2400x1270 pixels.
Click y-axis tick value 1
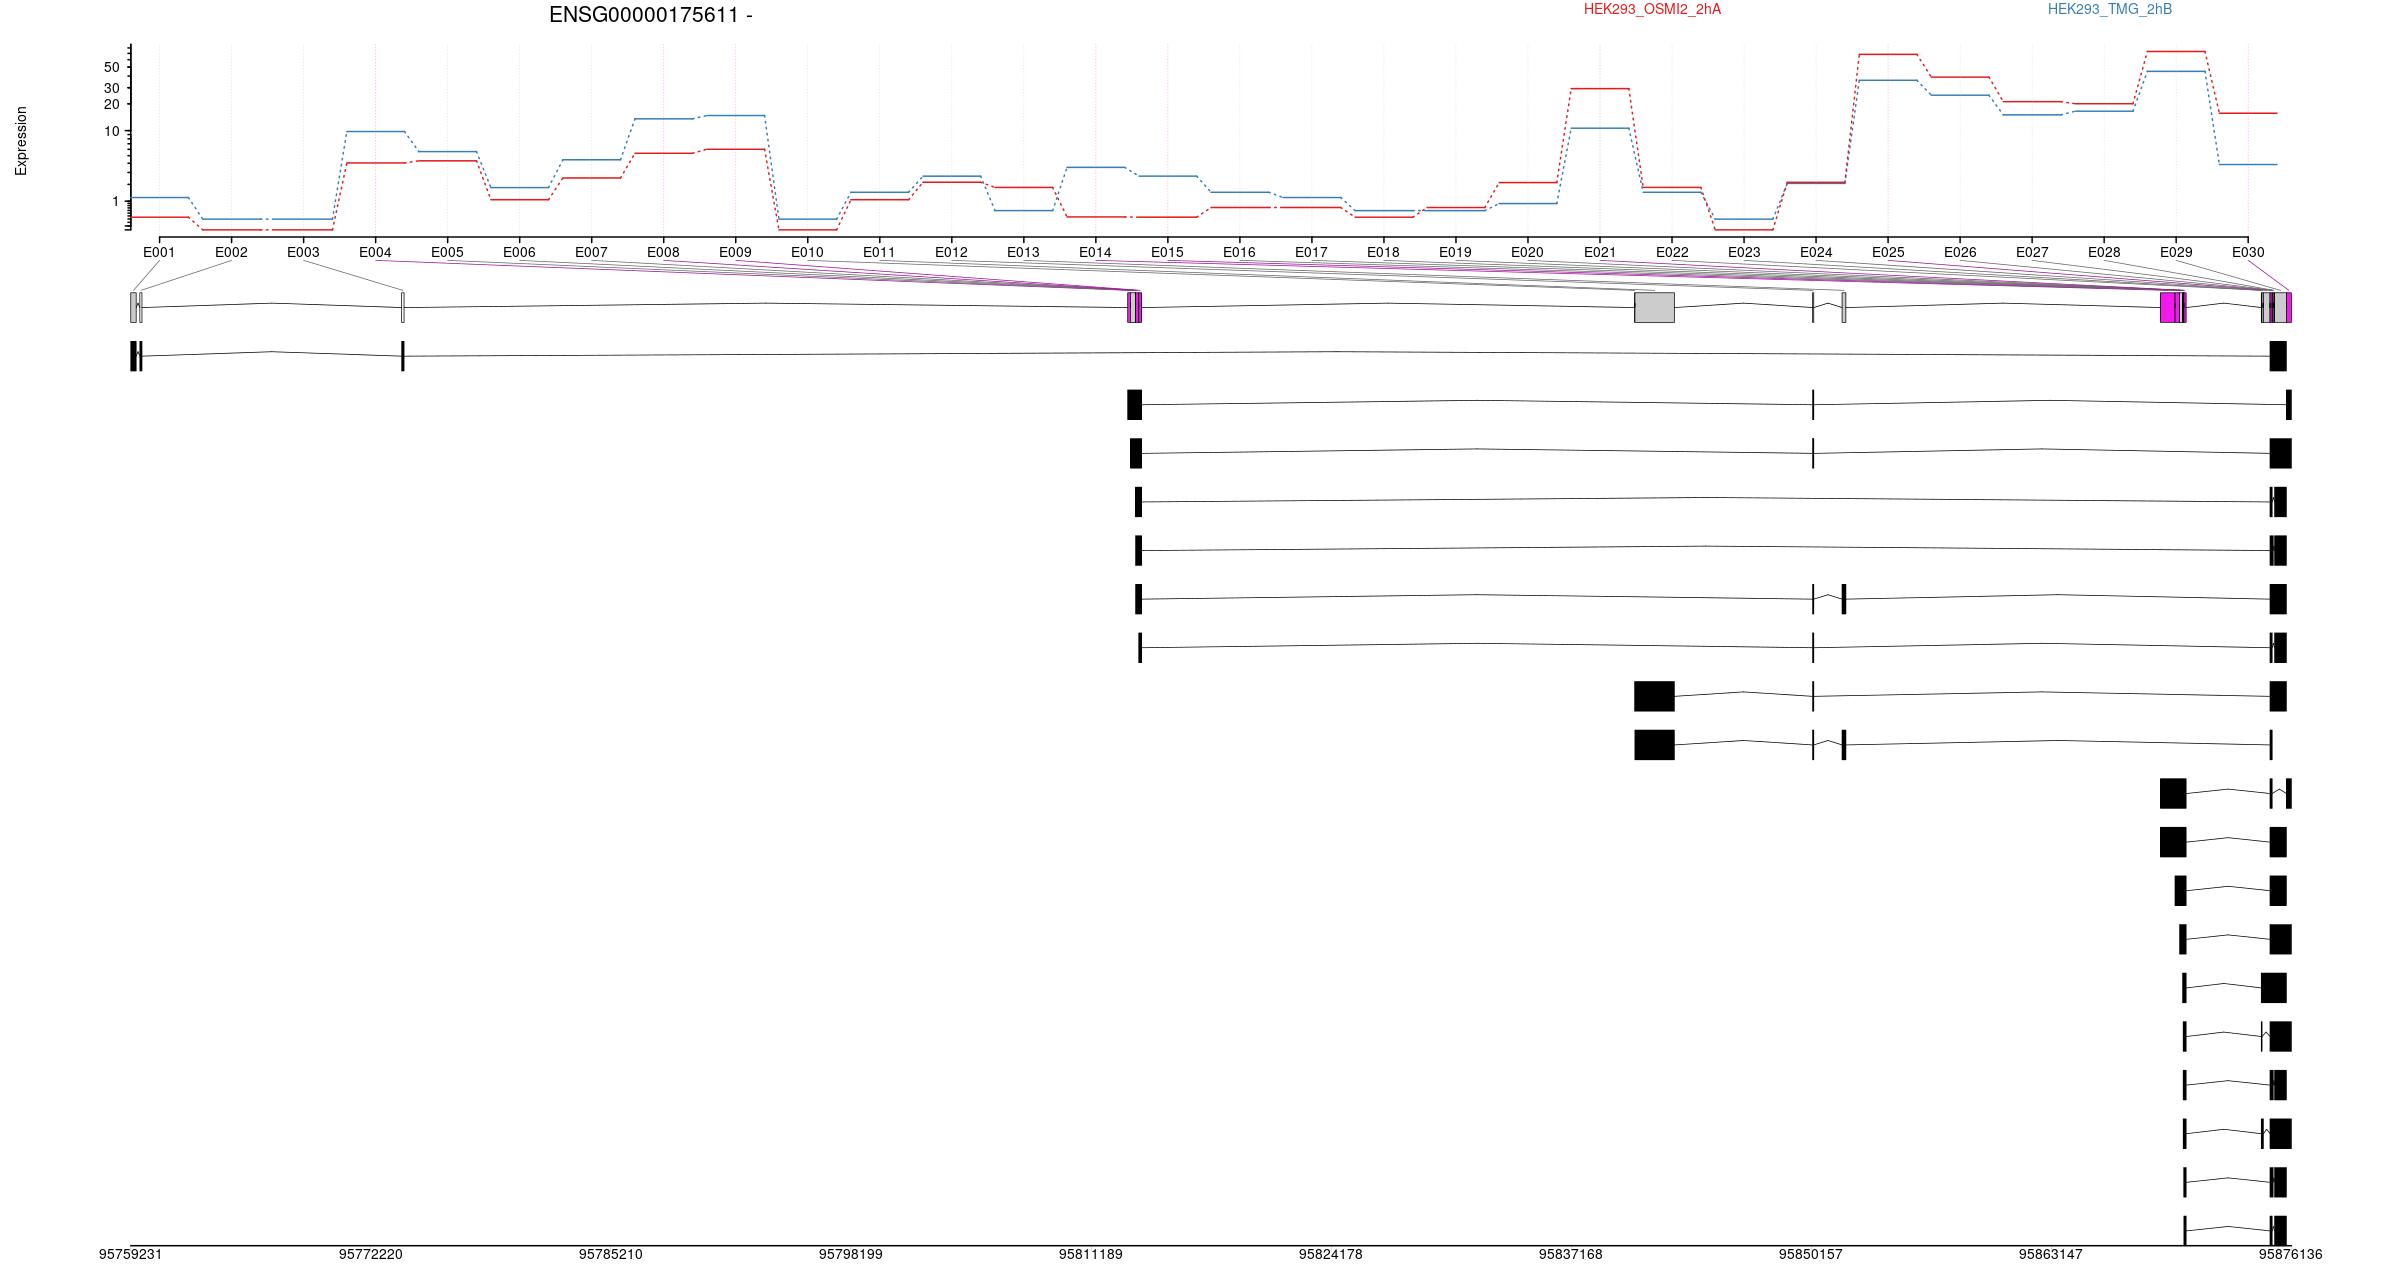tap(116, 201)
